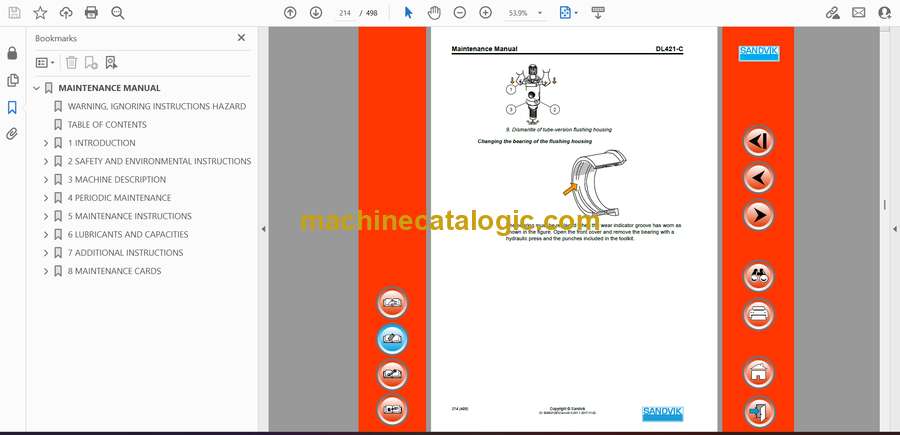900x435 pixels.
Task: Print the document
Action: point(91,13)
